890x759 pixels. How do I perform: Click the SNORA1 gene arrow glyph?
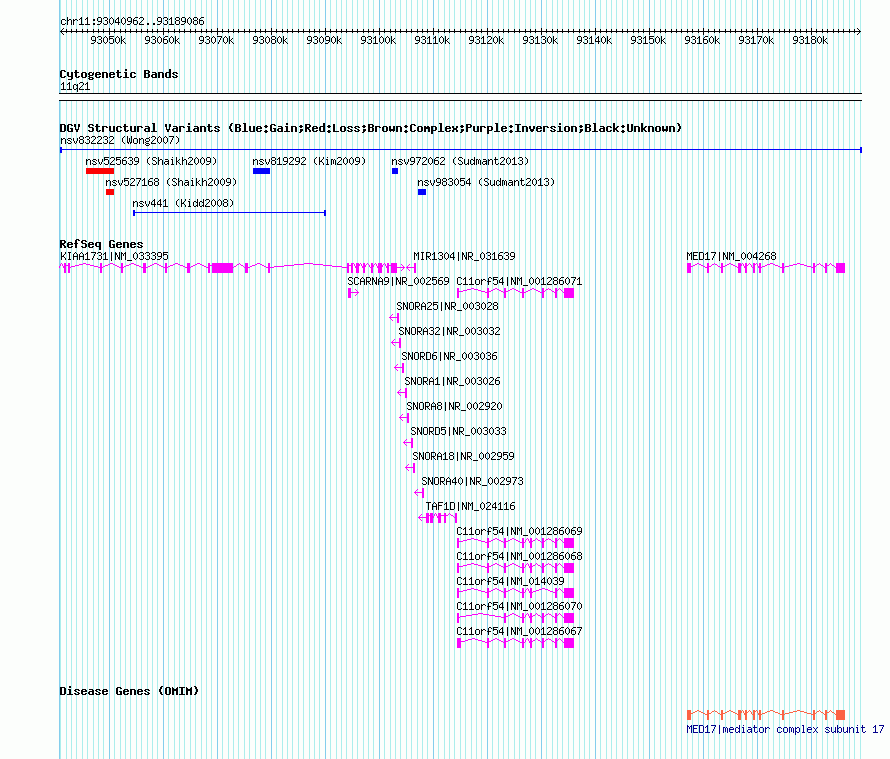tap(402, 393)
